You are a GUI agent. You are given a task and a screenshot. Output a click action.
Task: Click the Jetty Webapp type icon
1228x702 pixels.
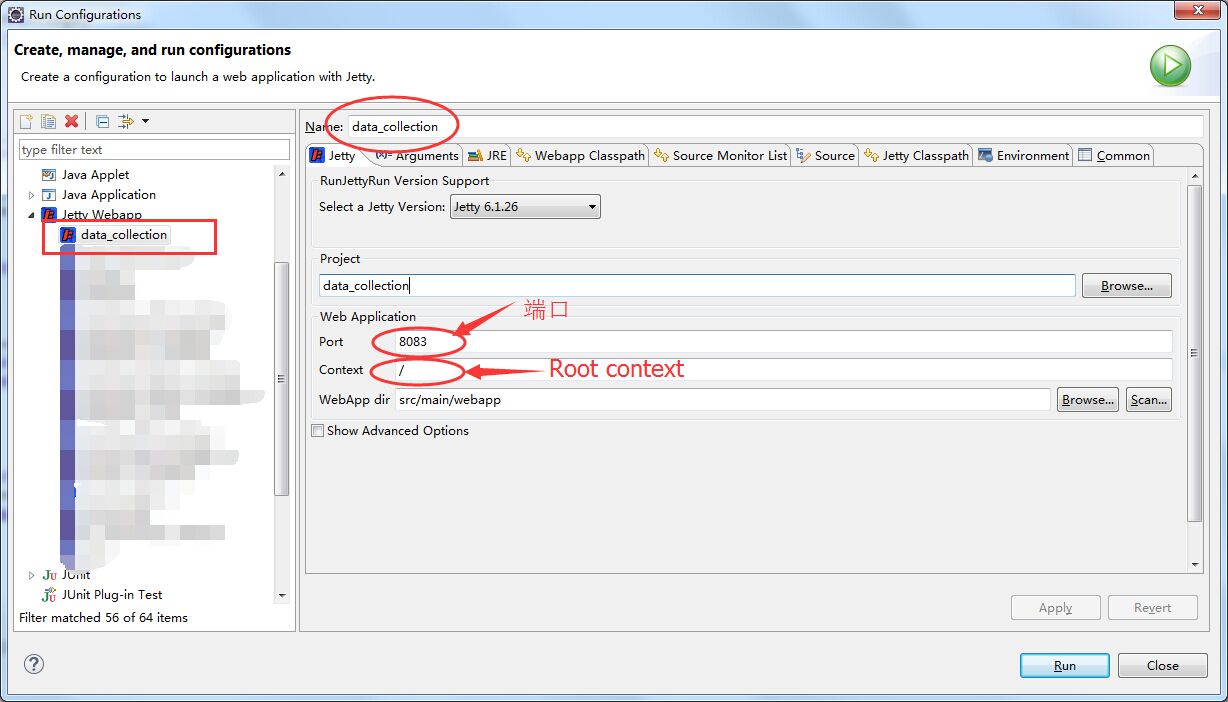click(49, 215)
